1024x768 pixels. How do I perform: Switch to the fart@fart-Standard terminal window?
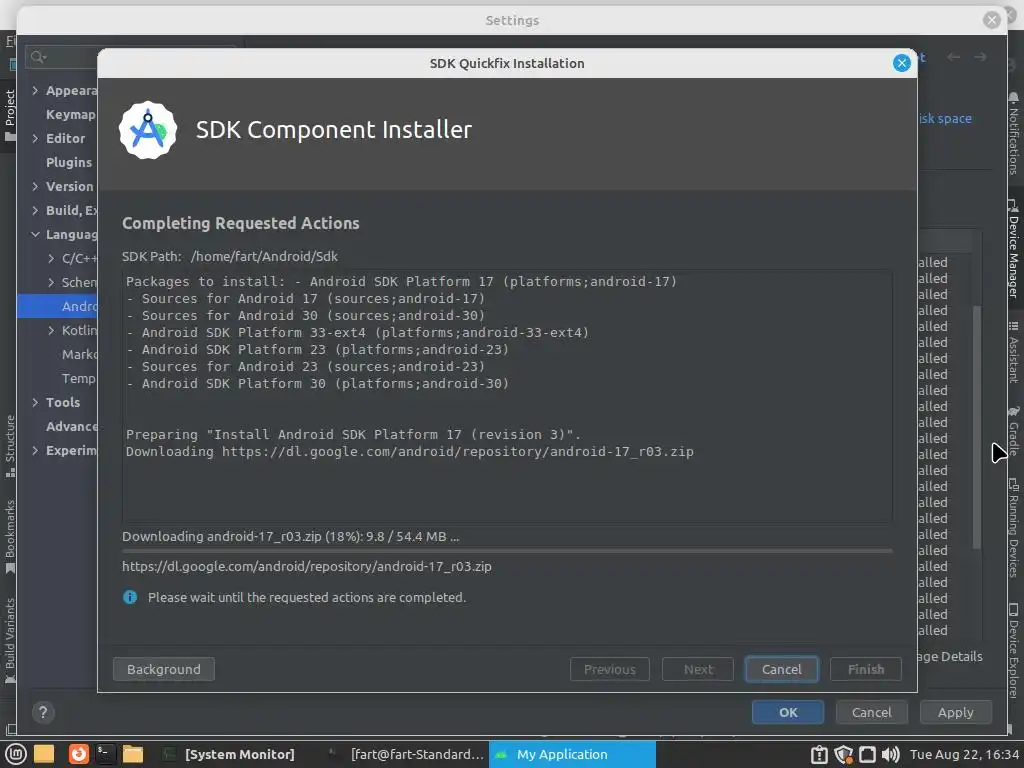(406, 754)
